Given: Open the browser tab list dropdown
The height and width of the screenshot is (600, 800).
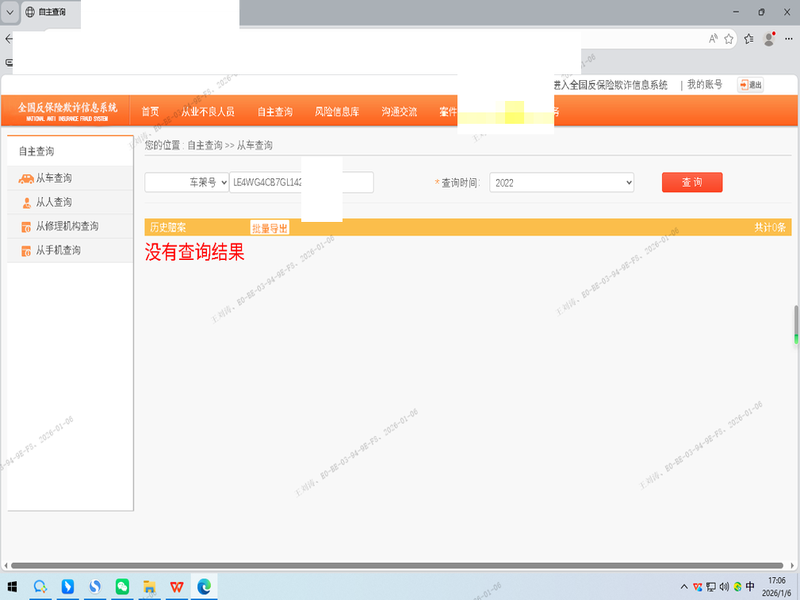Looking at the screenshot, I should (11, 12).
